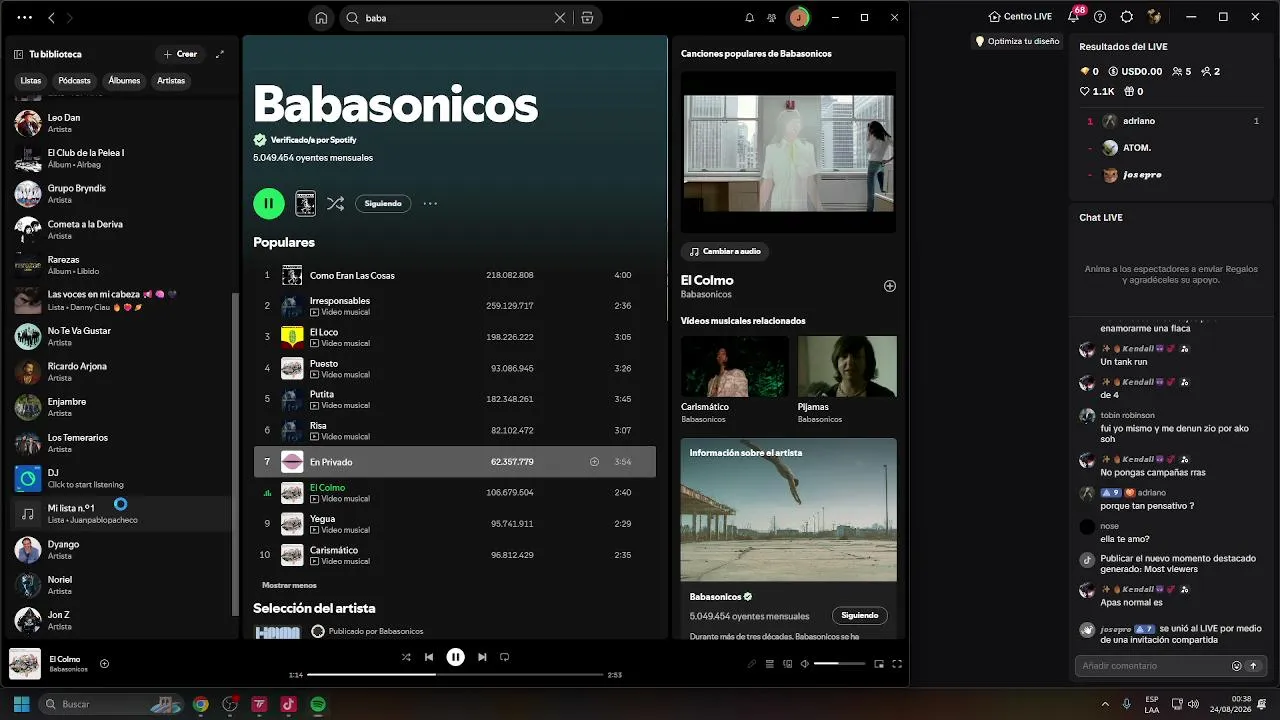The width and height of the screenshot is (1280, 720).
Task: Navigate back in Spotify history
Action: 52,17
